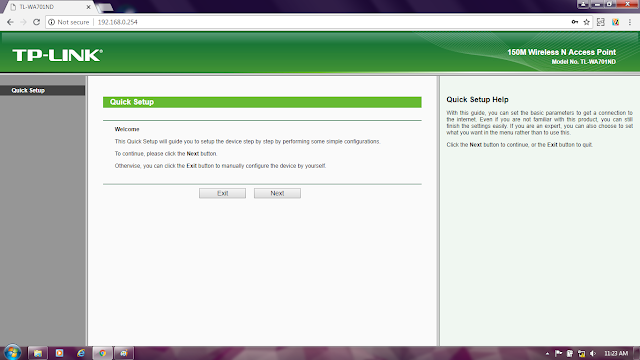
Task: Click the Show desktop button
Action: [x=637, y=353]
